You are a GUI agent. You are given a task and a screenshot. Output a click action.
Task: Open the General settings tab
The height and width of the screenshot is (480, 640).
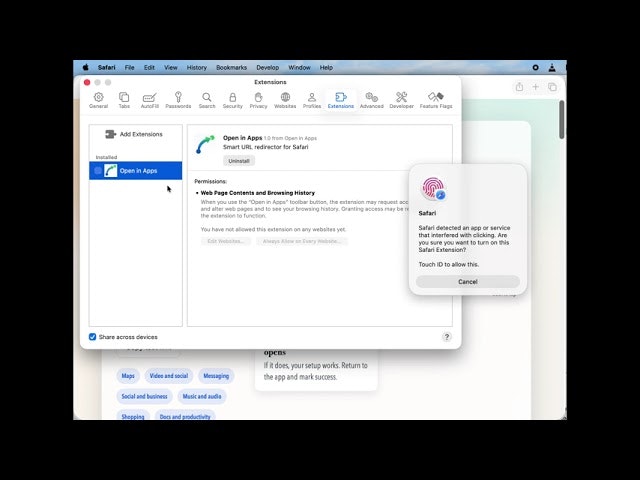(x=98, y=100)
